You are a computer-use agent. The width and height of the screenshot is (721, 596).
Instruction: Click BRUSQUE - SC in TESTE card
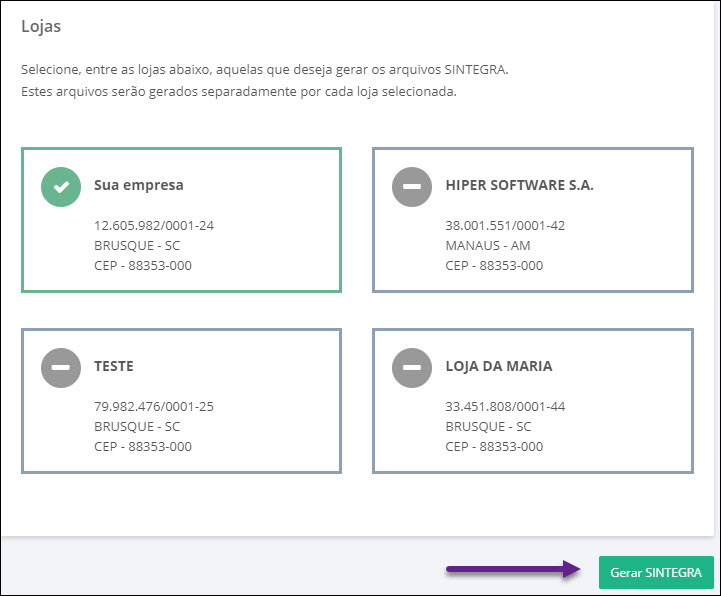point(137,427)
